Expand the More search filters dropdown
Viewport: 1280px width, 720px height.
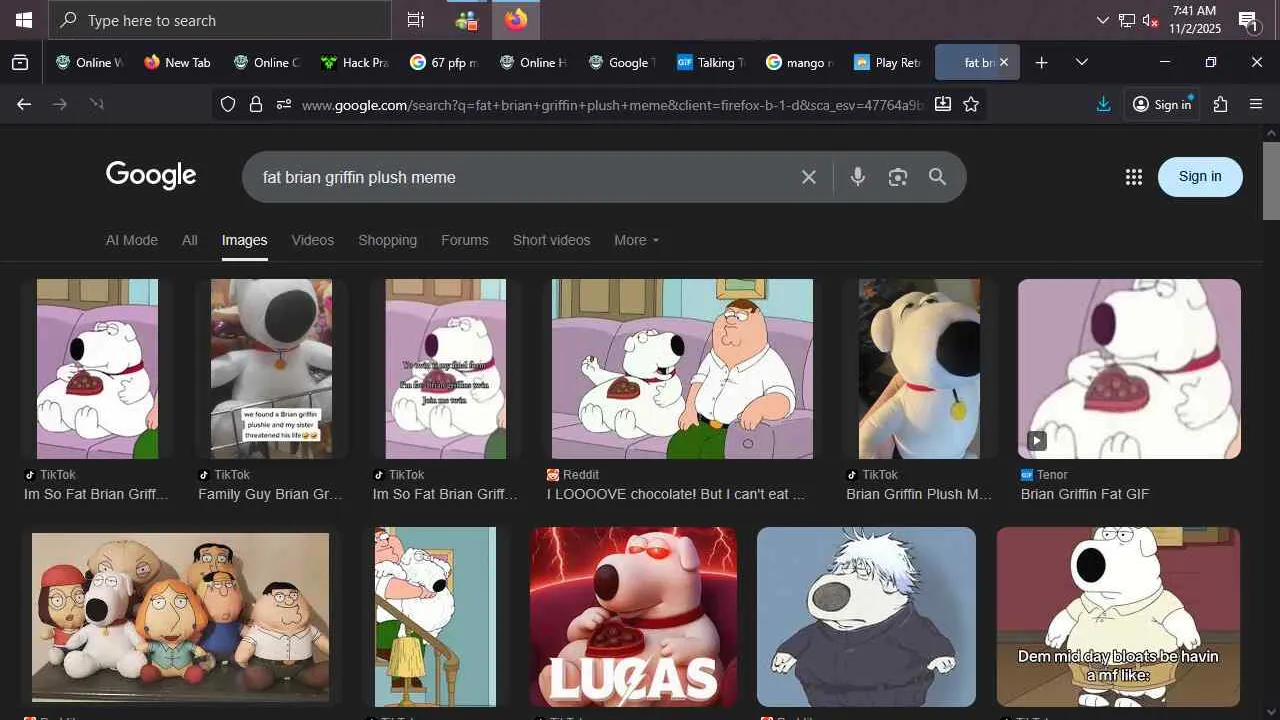[637, 240]
